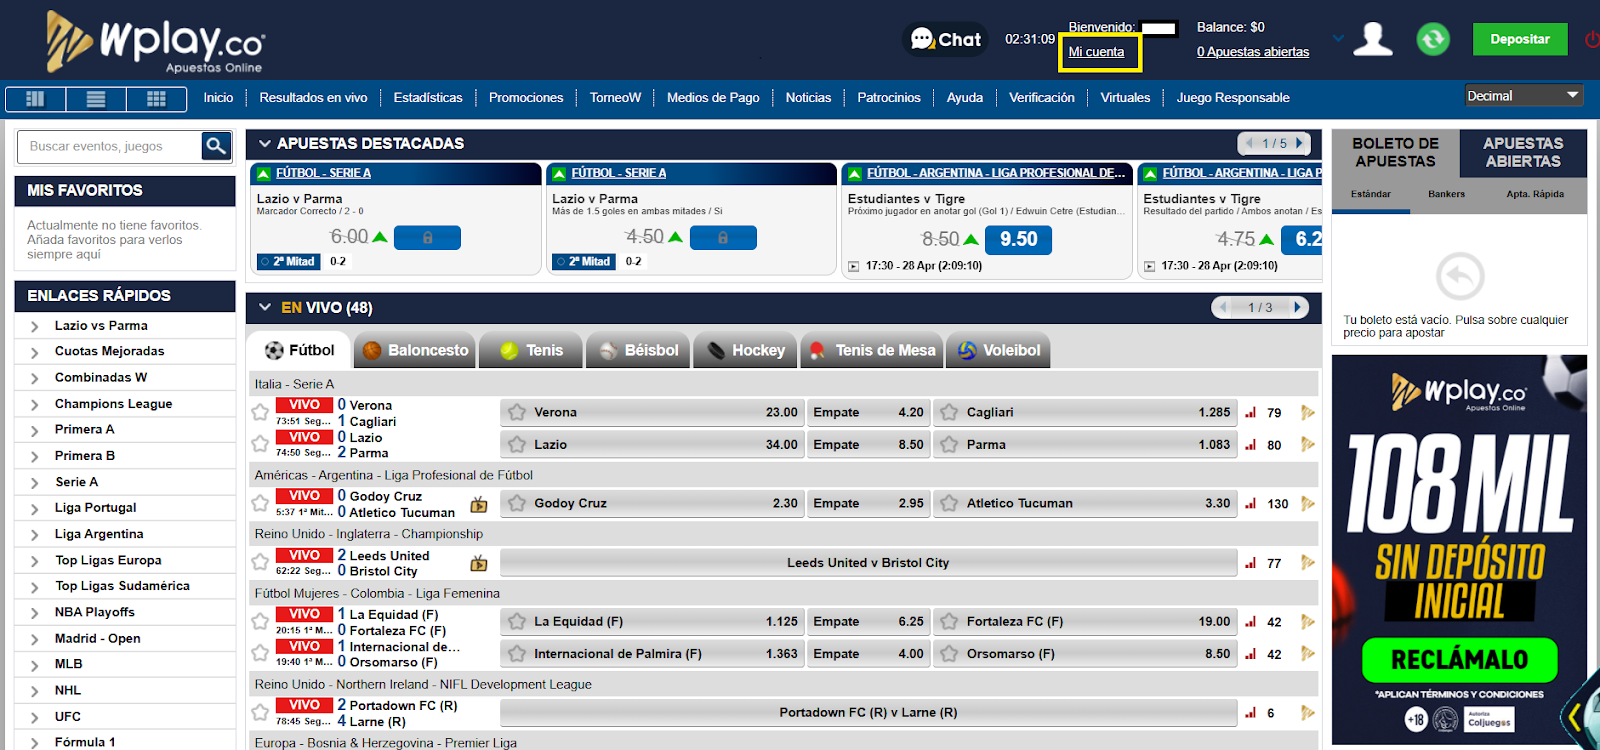Open stats chart icon for Lazio match
1600x750 pixels.
1250,445
